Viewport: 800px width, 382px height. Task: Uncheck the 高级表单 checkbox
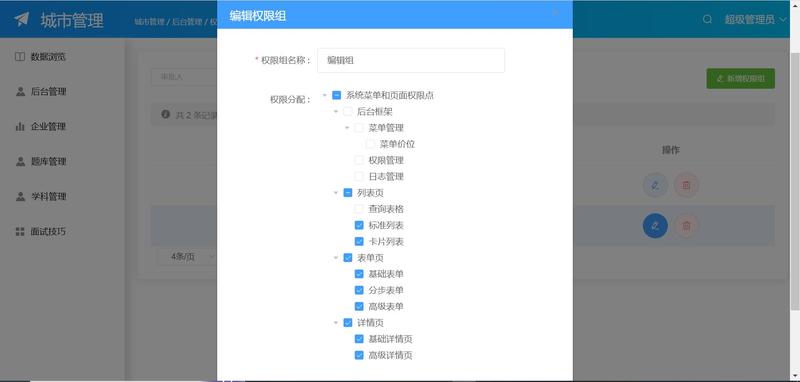(x=359, y=307)
